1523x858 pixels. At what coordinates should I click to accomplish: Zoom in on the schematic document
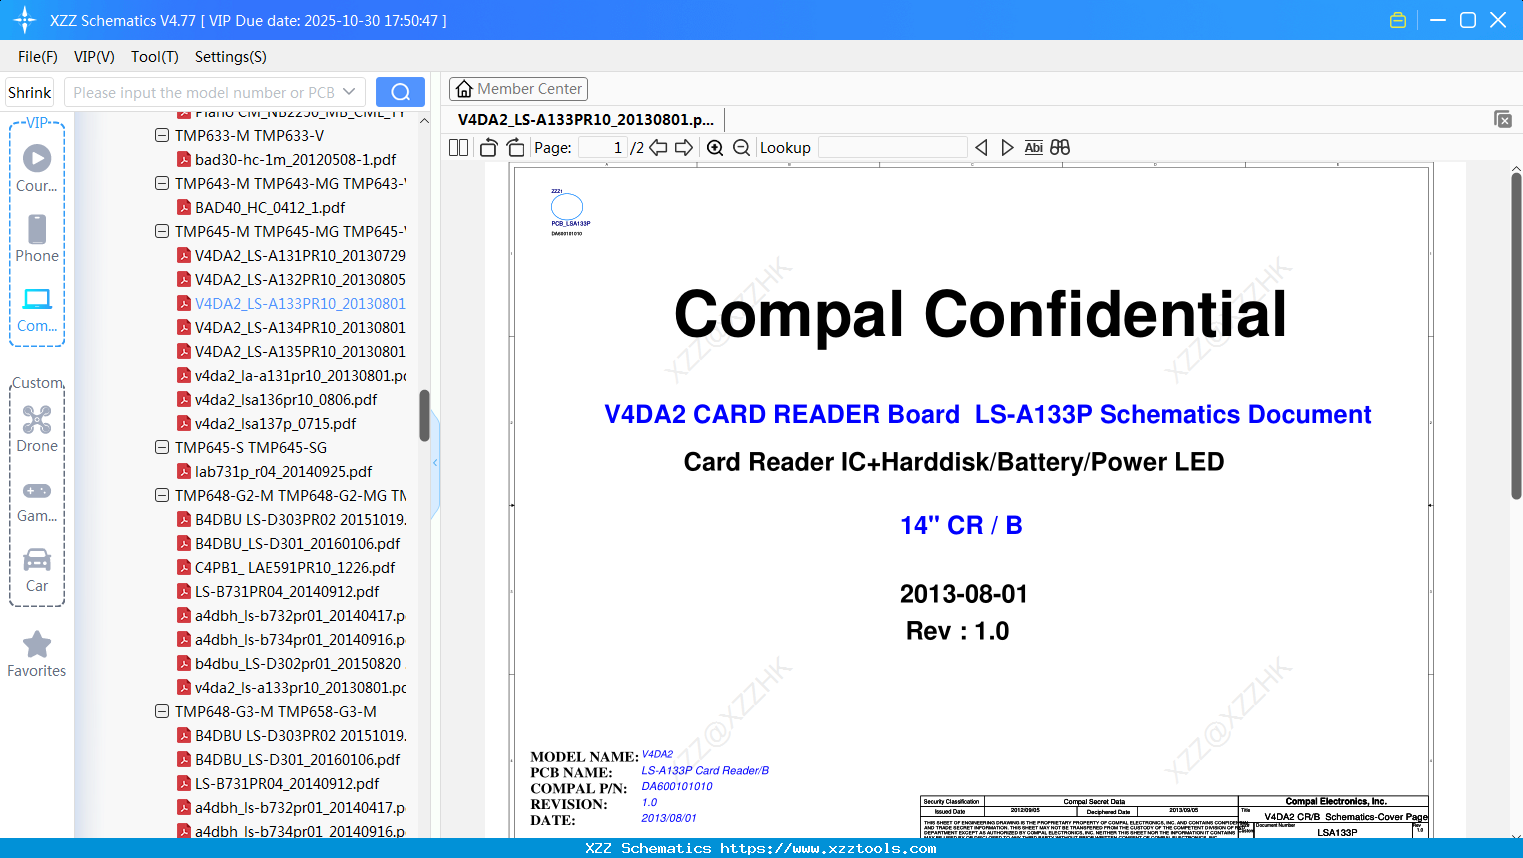pos(715,148)
